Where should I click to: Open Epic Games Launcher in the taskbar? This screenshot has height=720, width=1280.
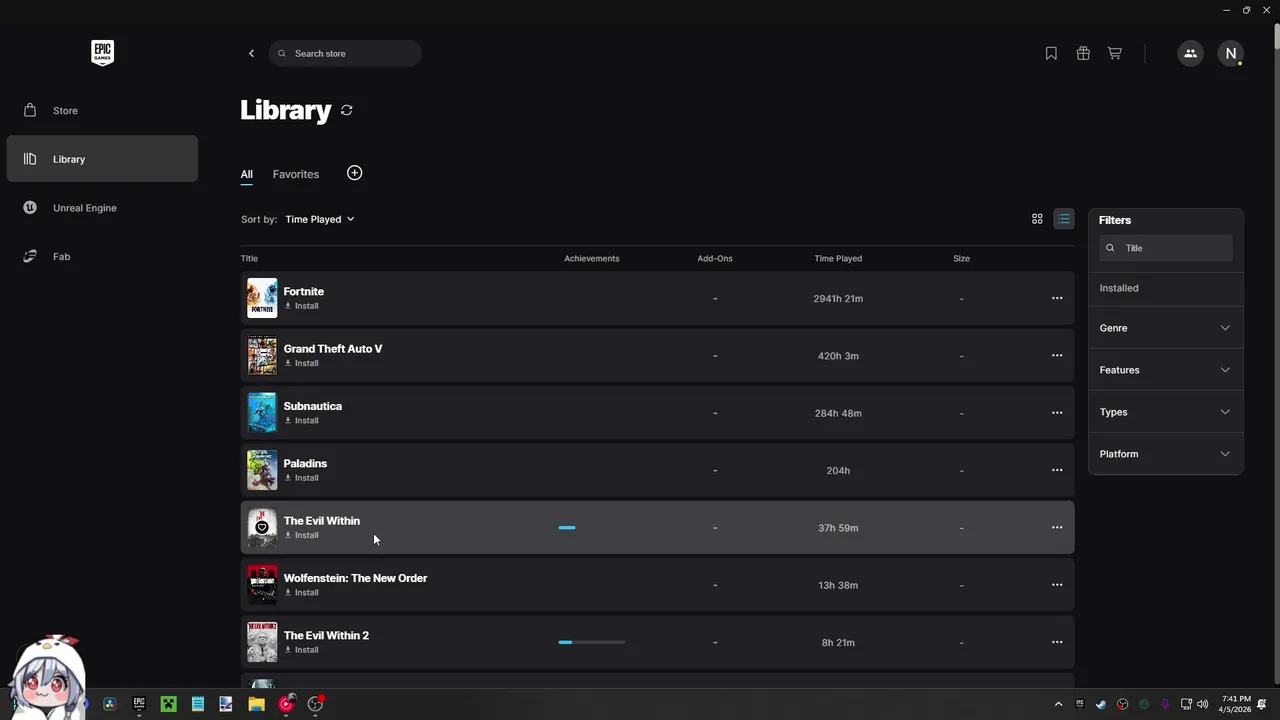coord(139,704)
